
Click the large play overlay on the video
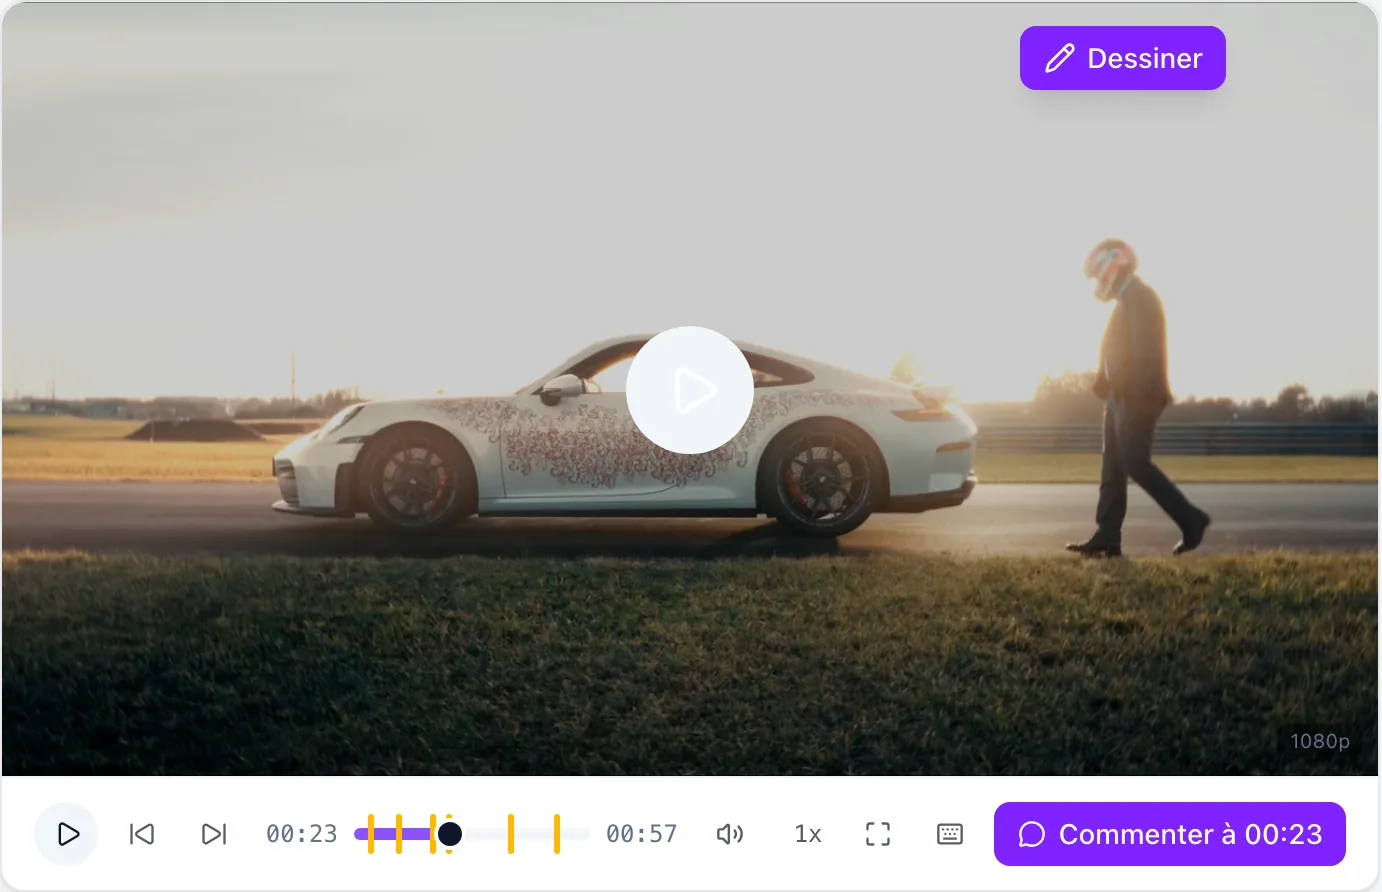(x=690, y=390)
